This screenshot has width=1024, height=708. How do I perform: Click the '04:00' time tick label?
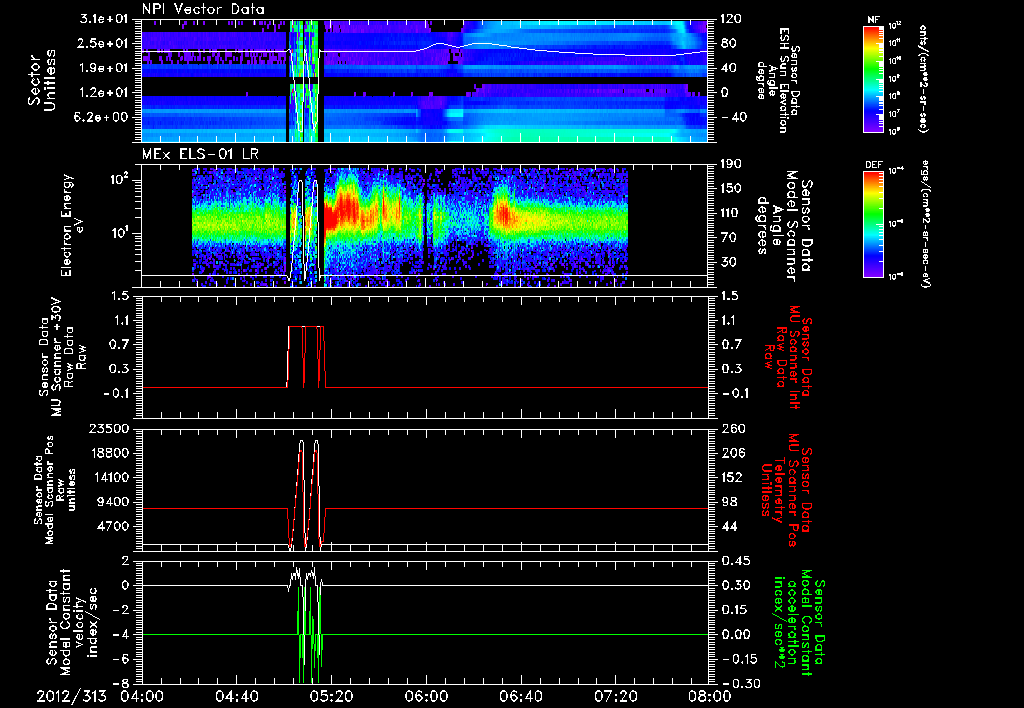point(142,696)
